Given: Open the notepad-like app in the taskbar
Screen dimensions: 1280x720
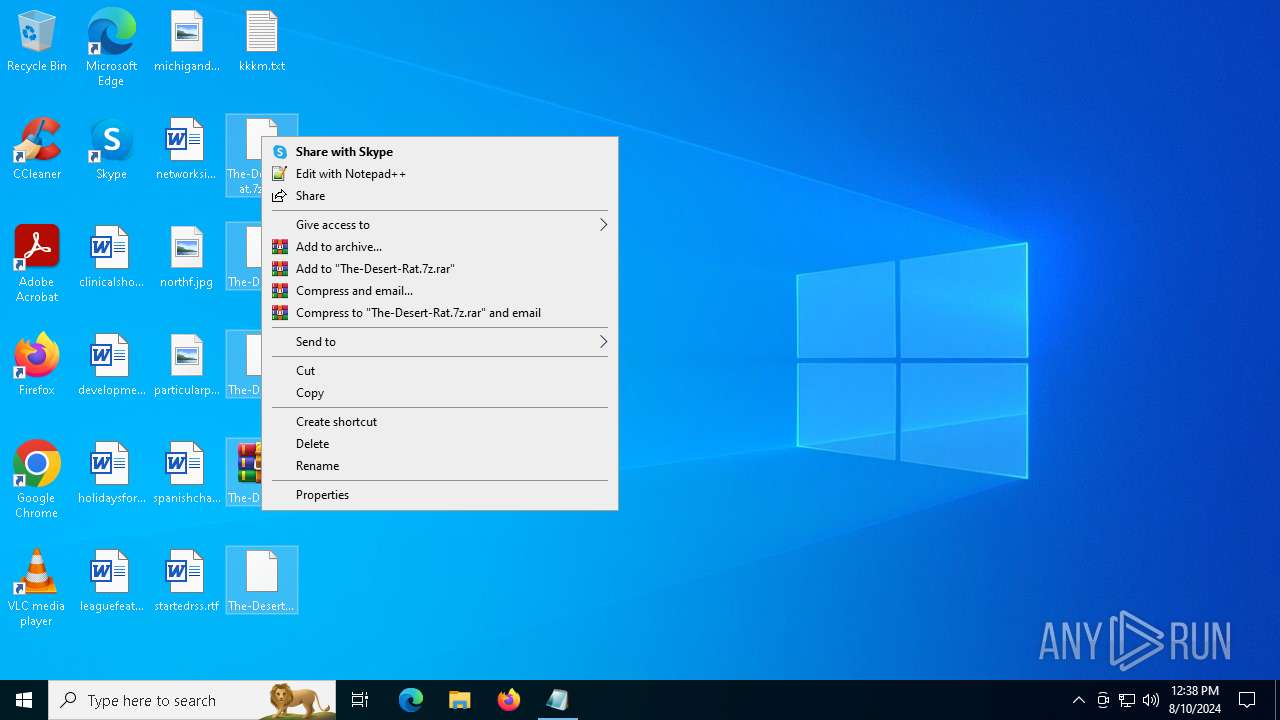Looking at the screenshot, I should 558,700.
